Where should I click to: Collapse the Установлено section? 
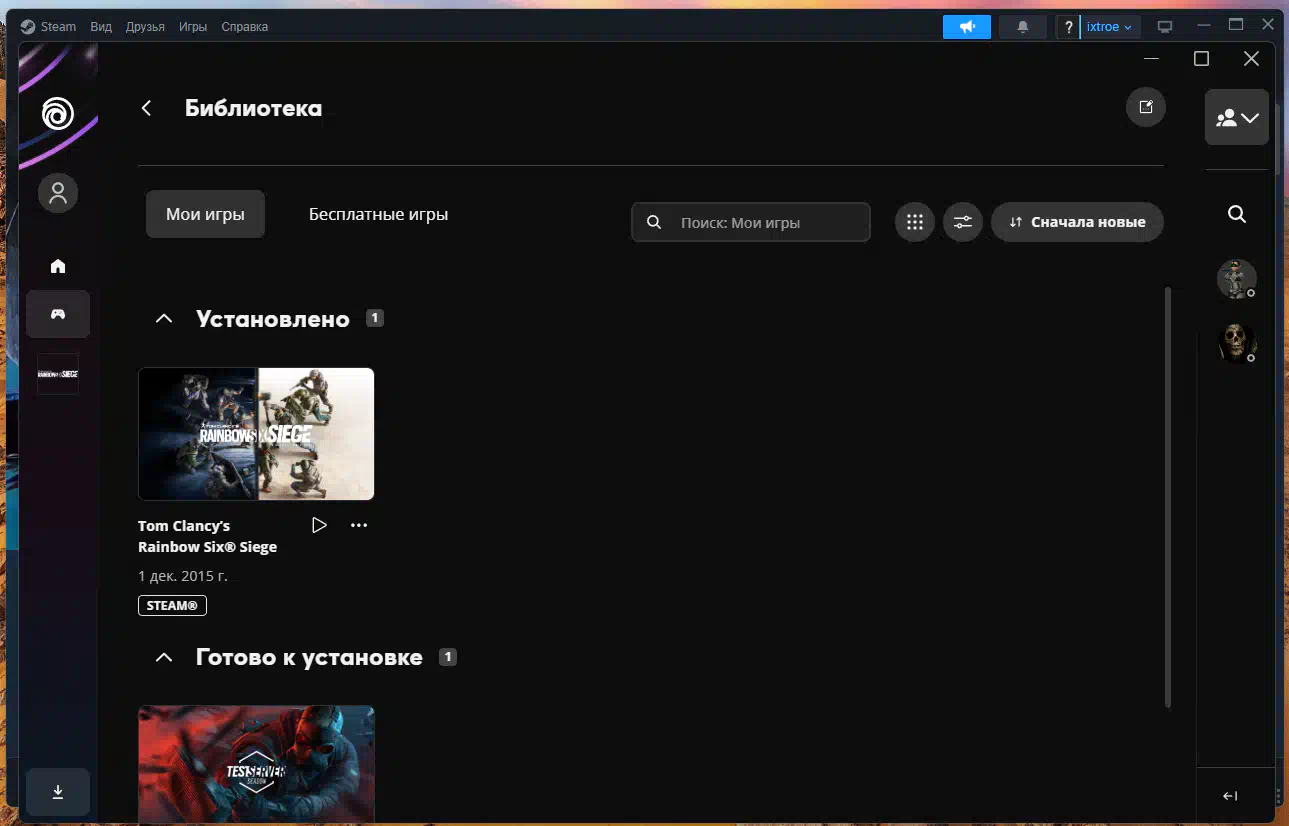pos(164,319)
